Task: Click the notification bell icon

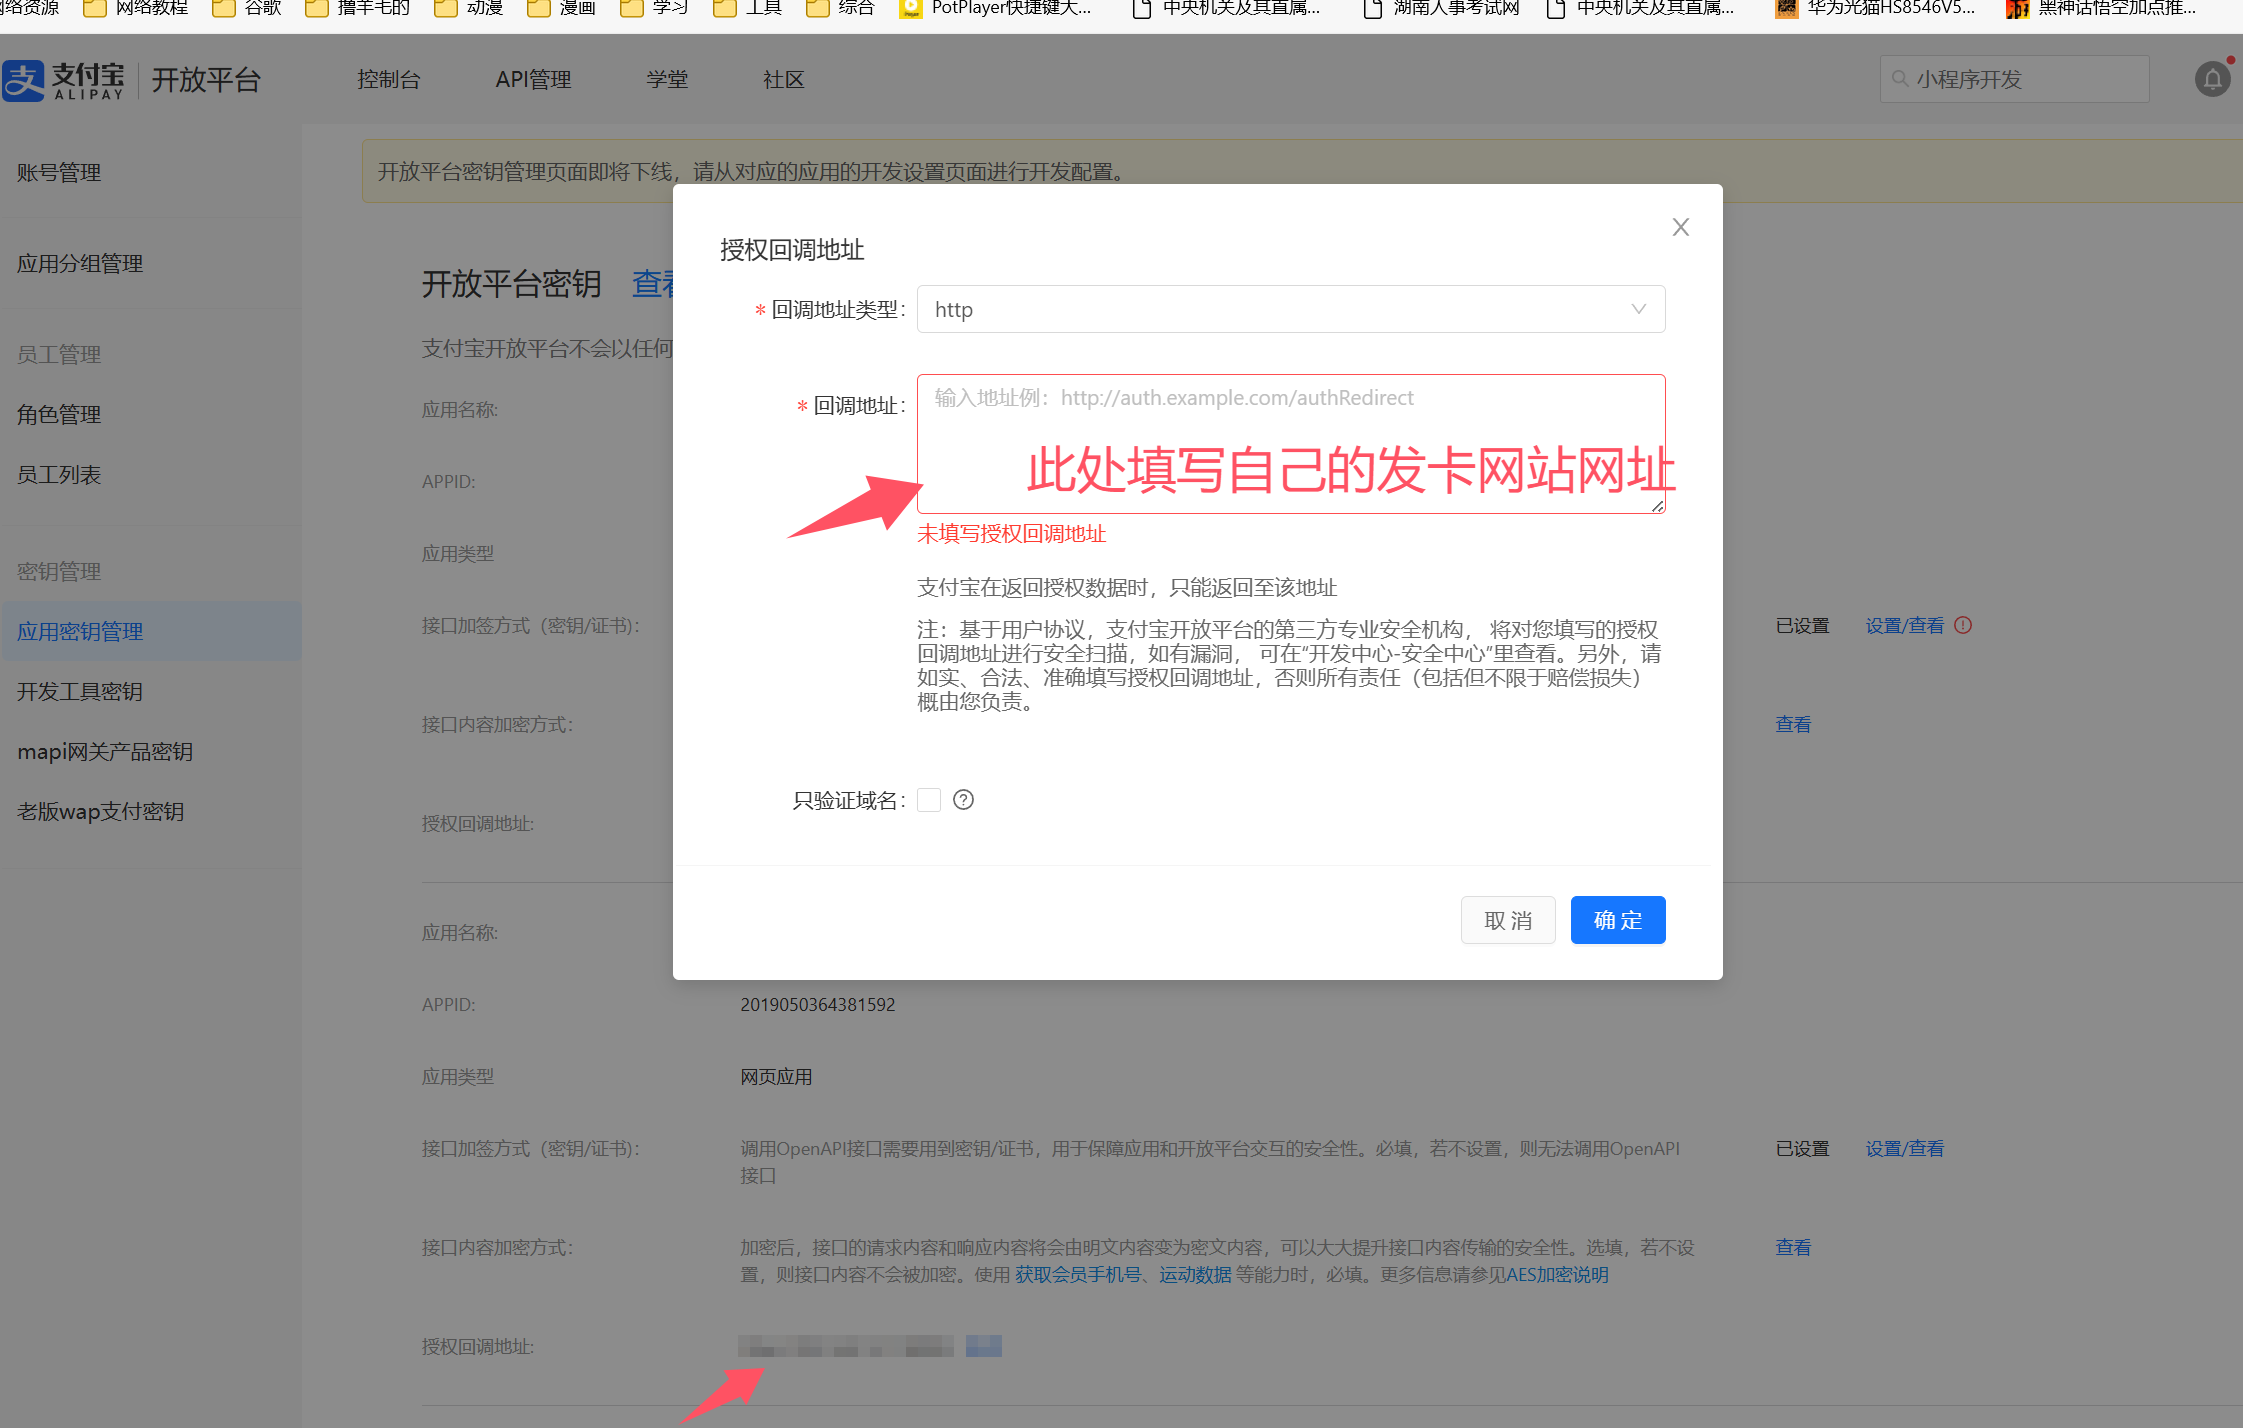Action: tap(2212, 79)
